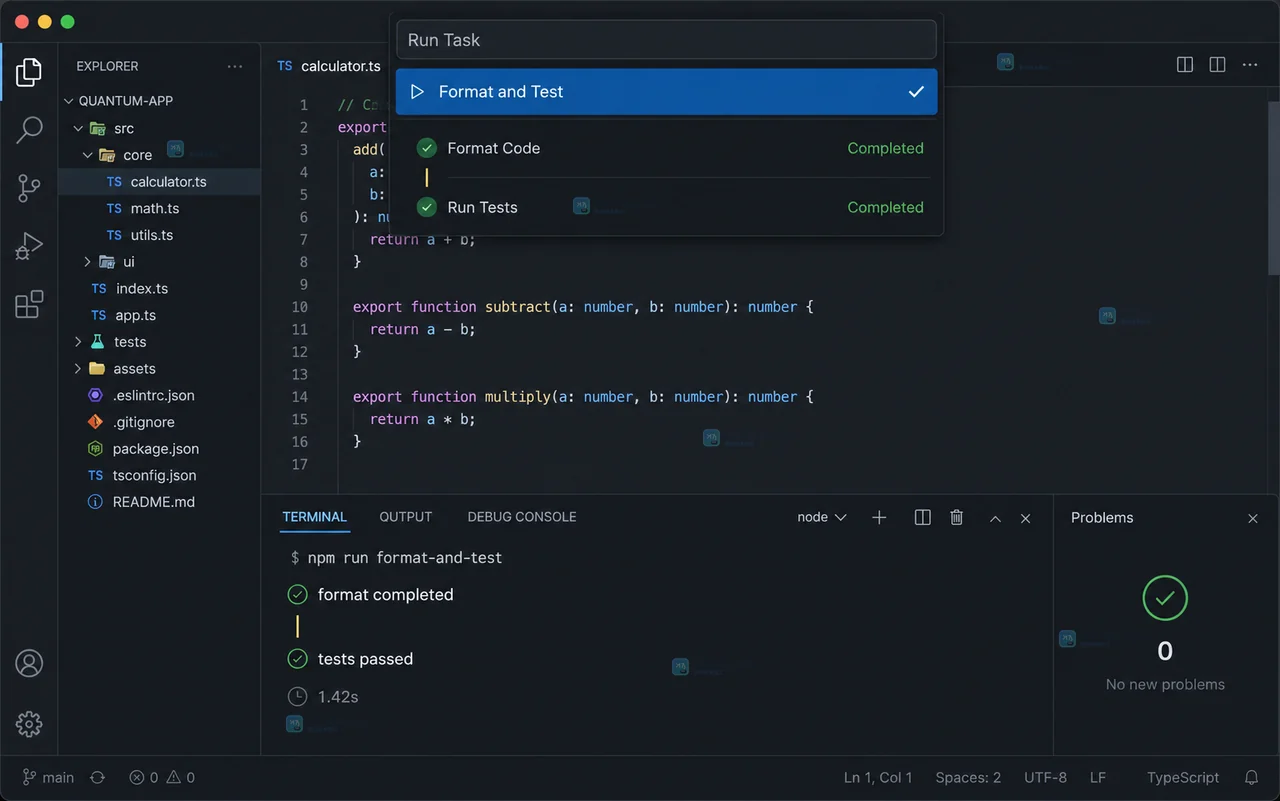This screenshot has height=801, width=1280.
Task: Click errors and warnings count in status bar
Action: pos(162,777)
